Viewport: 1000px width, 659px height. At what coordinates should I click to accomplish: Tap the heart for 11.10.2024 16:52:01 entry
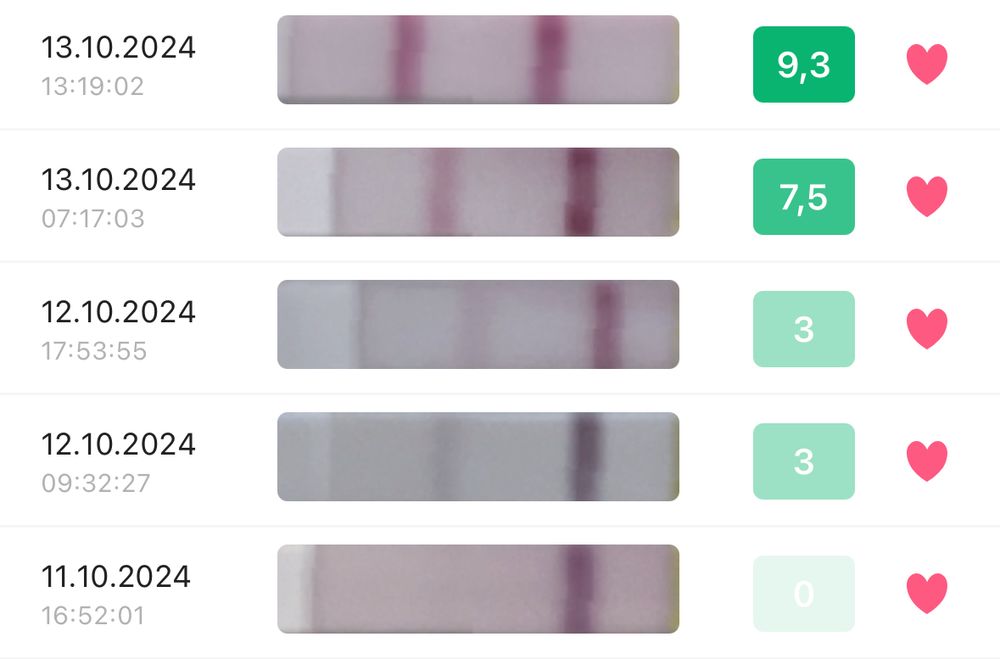click(x=927, y=593)
